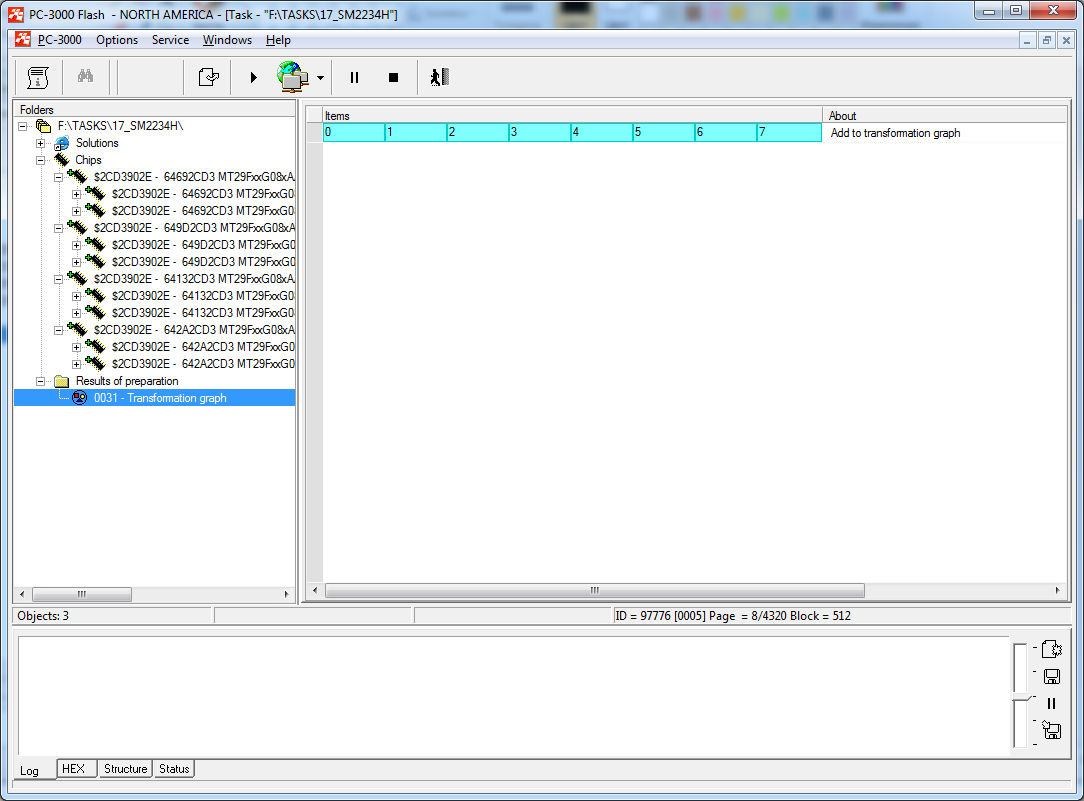Open dropdown arrow next to the globe icon
This screenshot has height=801, width=1084.
coord(320,78)
